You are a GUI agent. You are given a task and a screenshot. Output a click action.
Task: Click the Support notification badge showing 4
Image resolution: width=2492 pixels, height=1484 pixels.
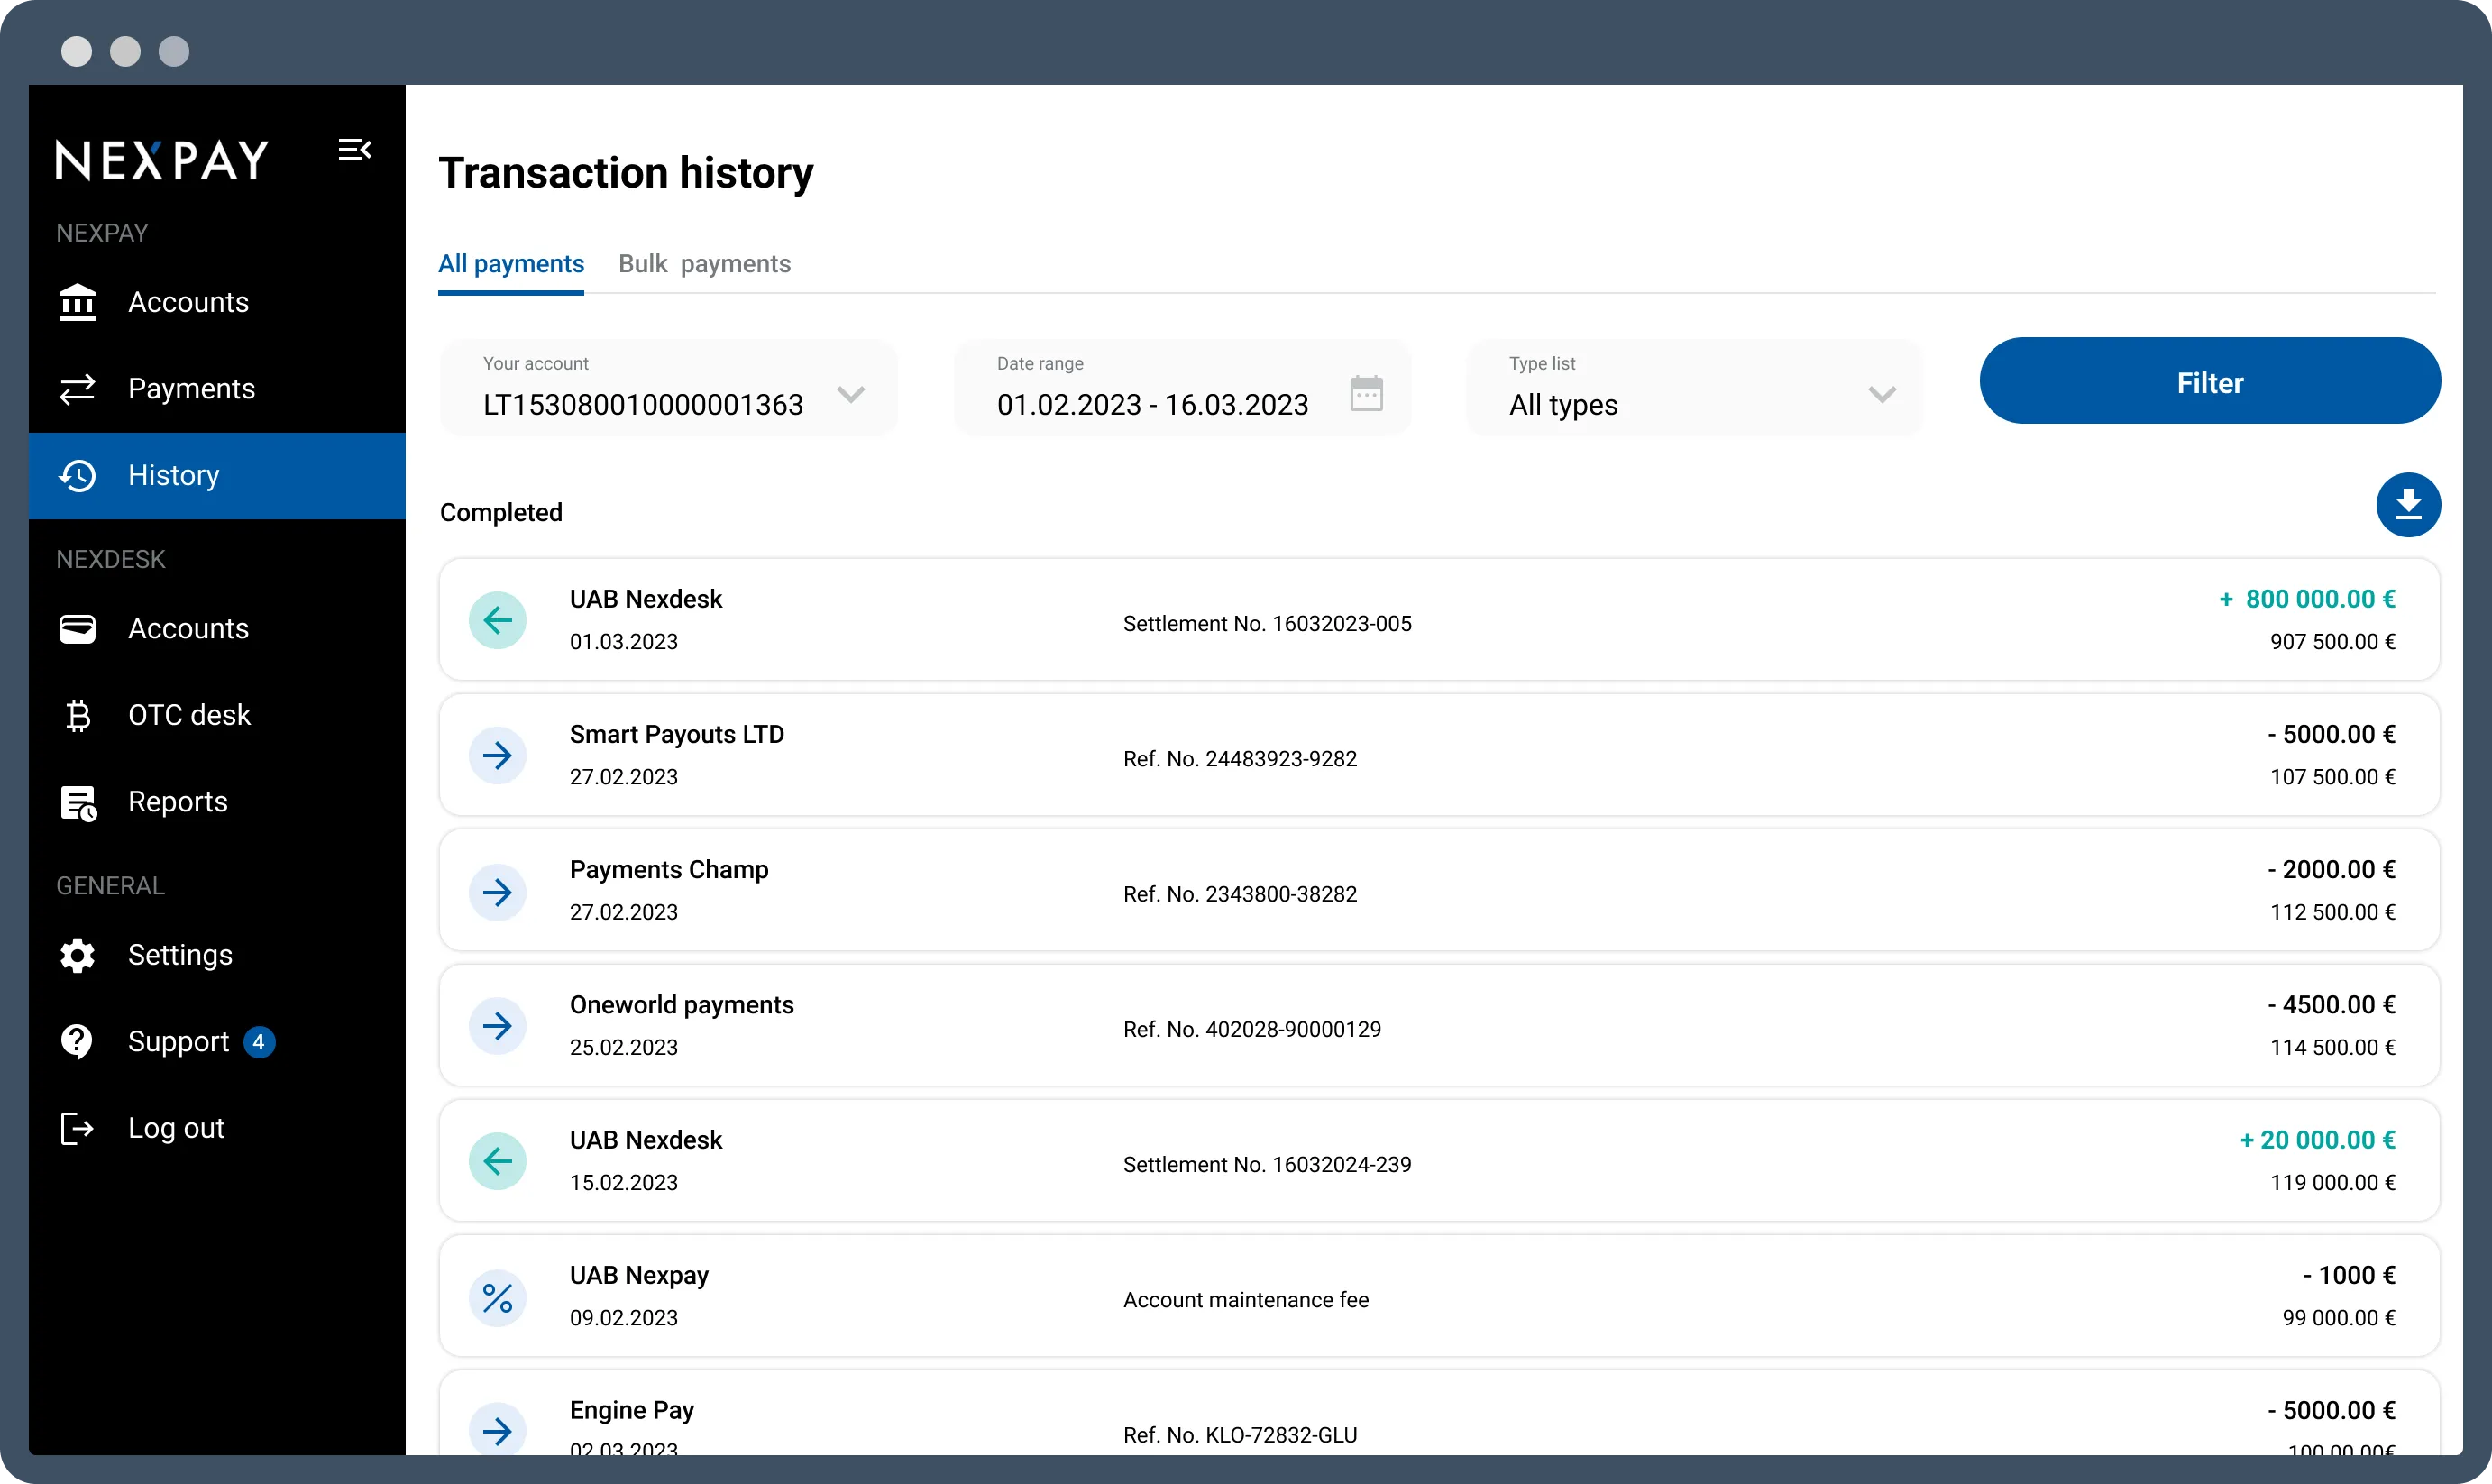259,1042
